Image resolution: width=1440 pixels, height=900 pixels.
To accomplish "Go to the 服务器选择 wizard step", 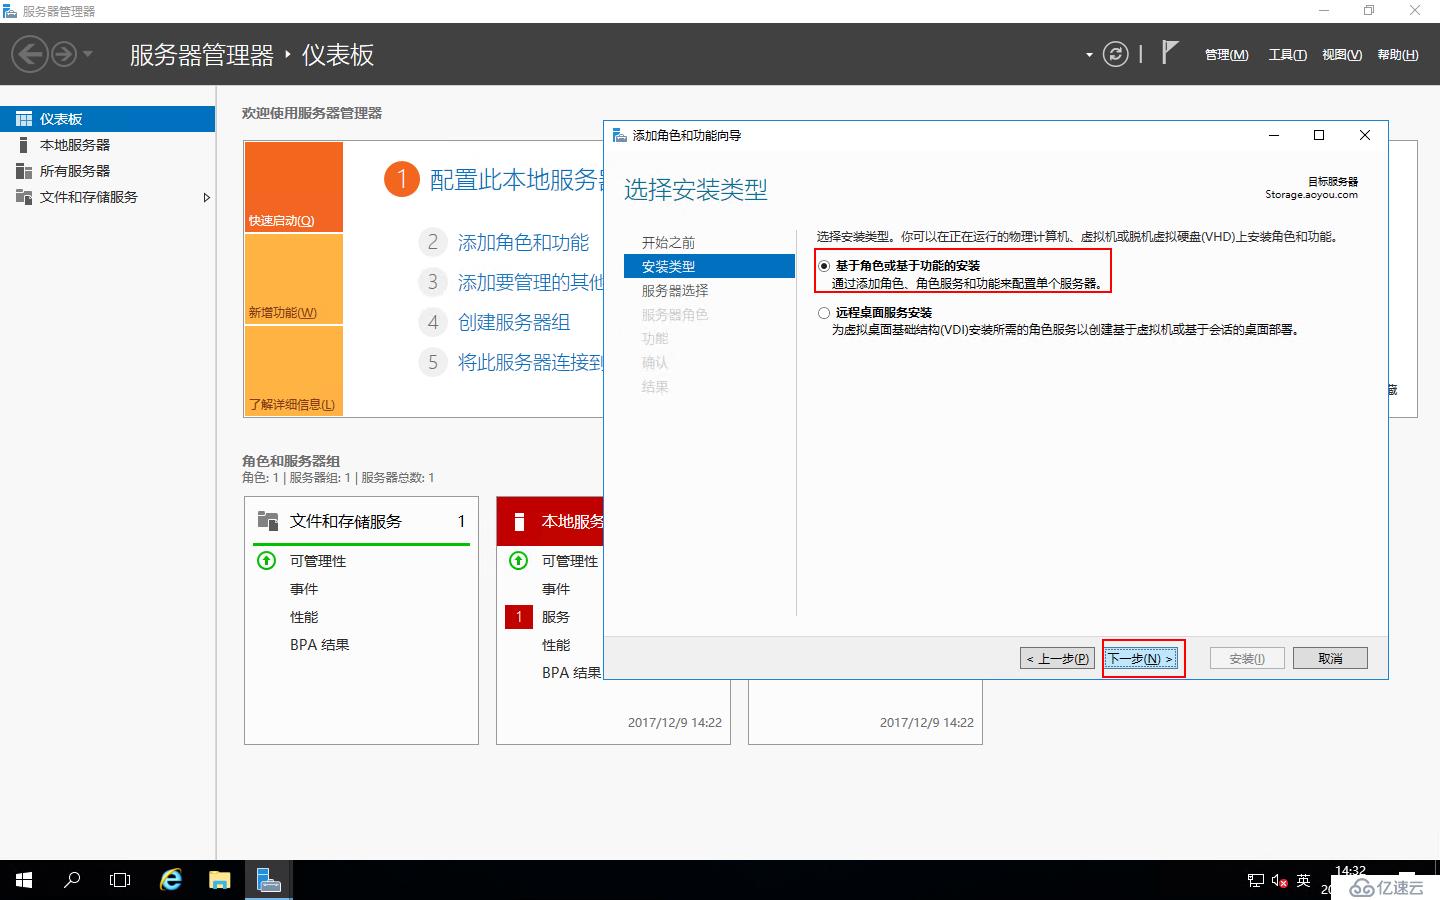I will coord(675,291).
